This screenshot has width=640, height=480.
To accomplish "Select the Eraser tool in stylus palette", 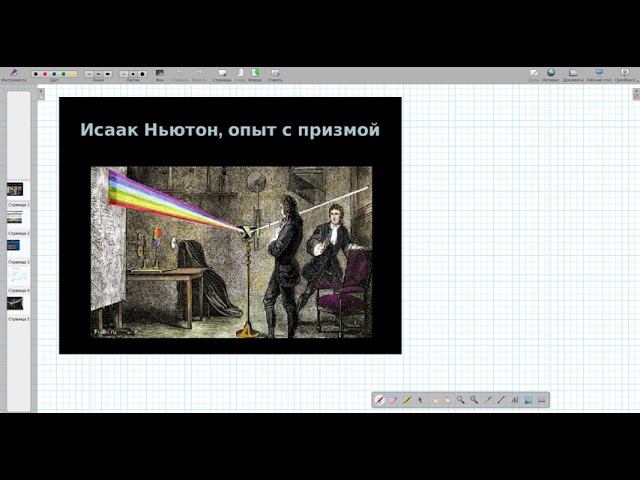I will click(x=393, y=400).
